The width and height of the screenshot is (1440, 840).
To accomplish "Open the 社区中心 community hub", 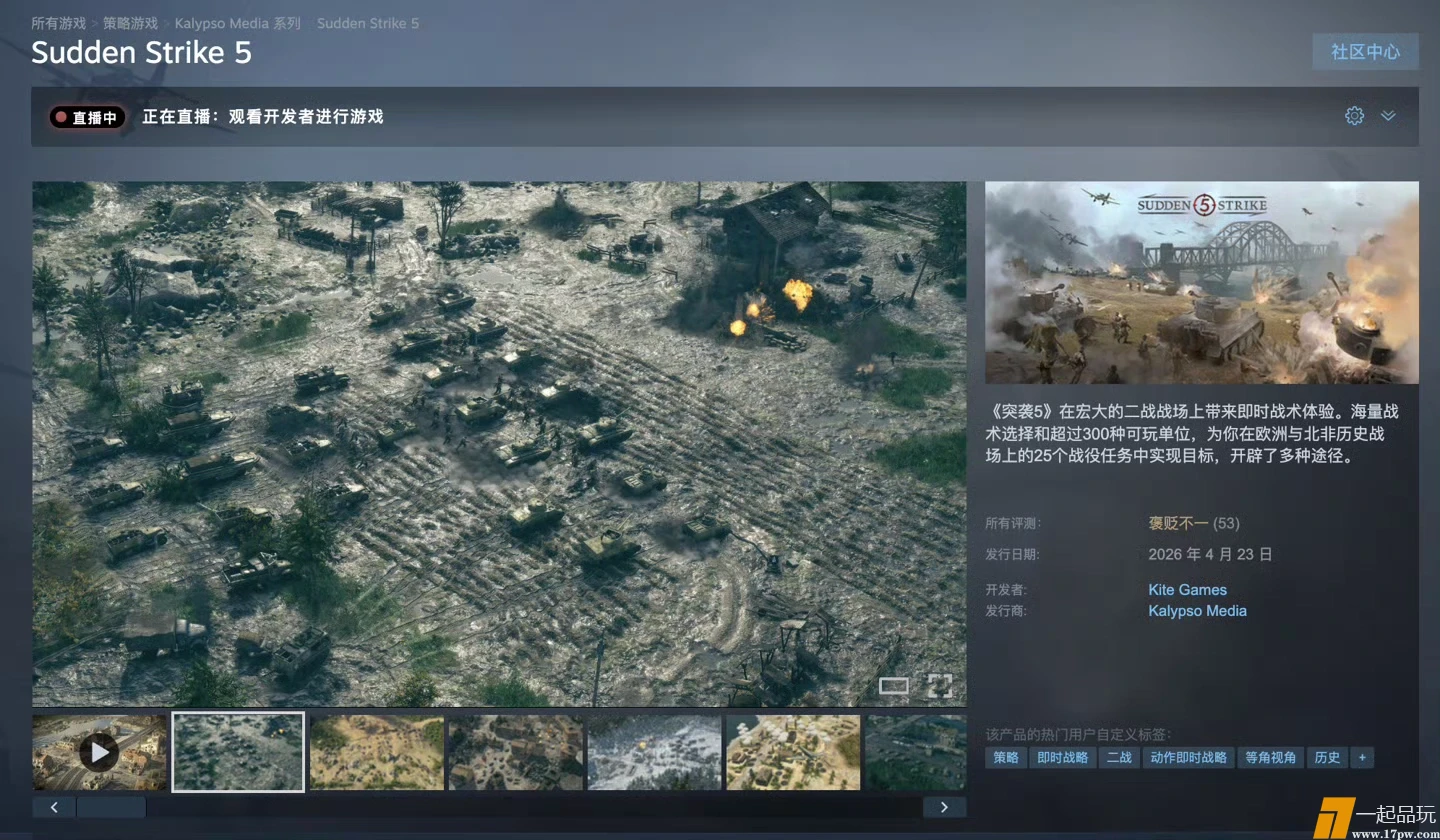I will click(1365, 52).
